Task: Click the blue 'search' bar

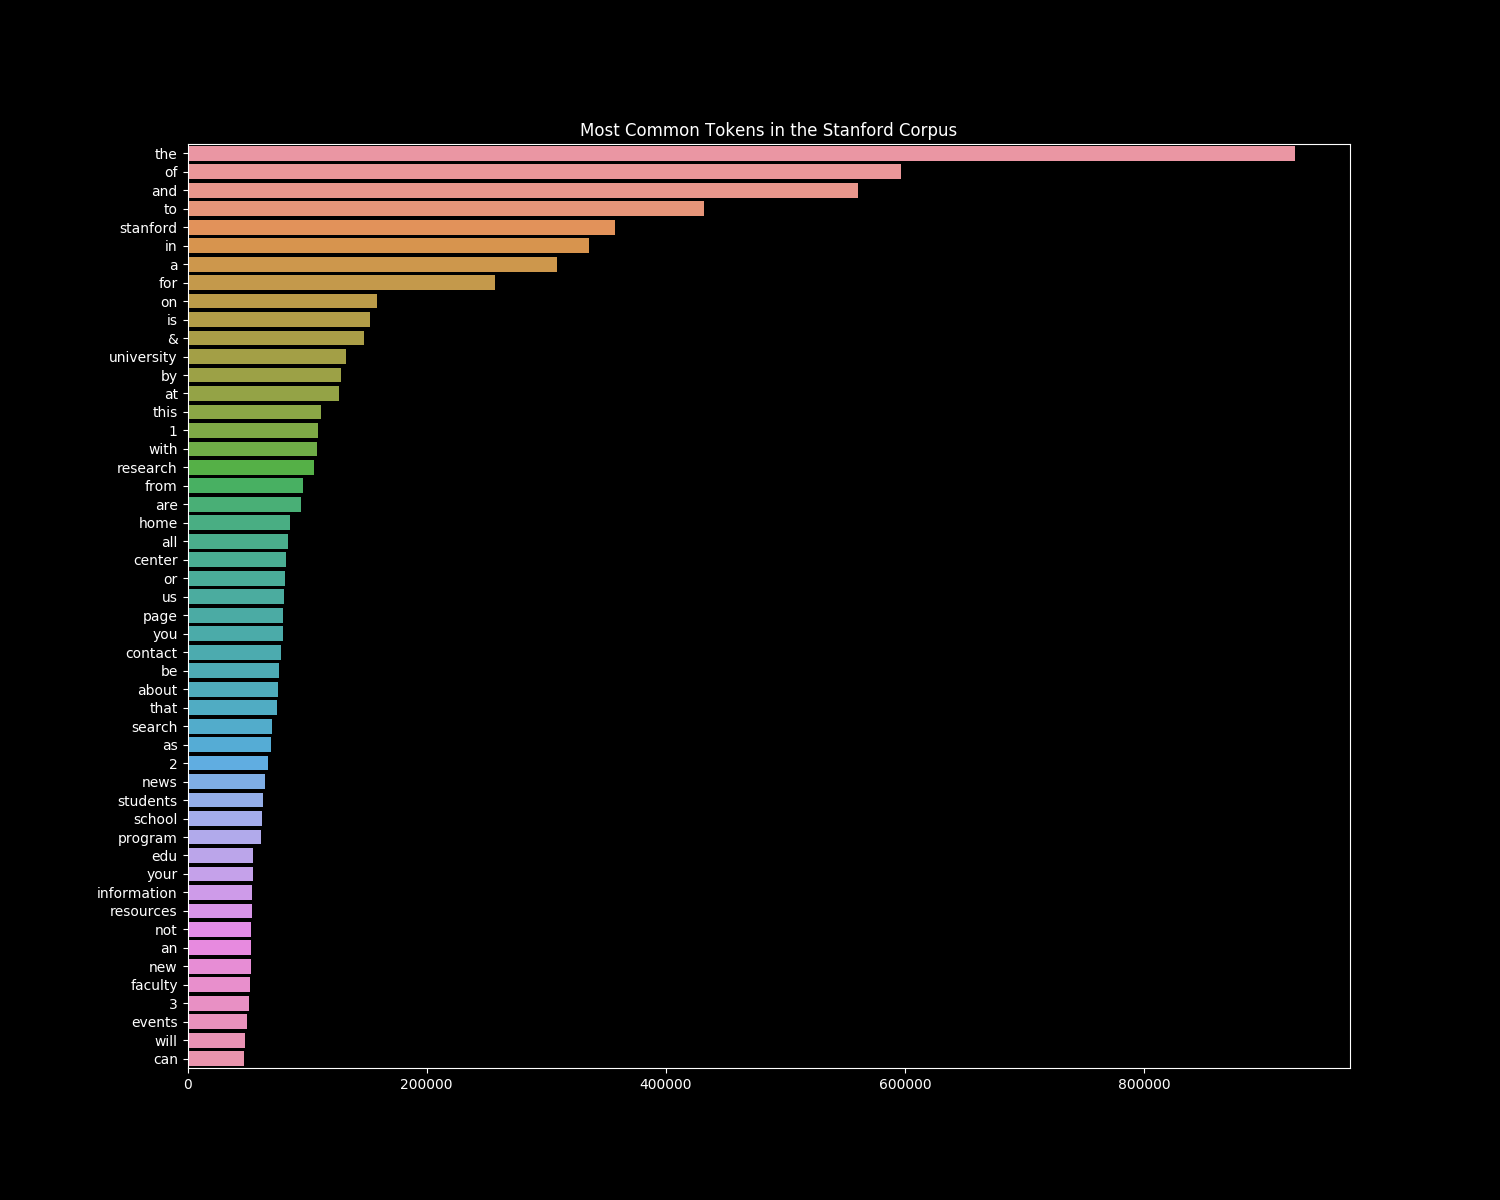Action: (230, 727)
